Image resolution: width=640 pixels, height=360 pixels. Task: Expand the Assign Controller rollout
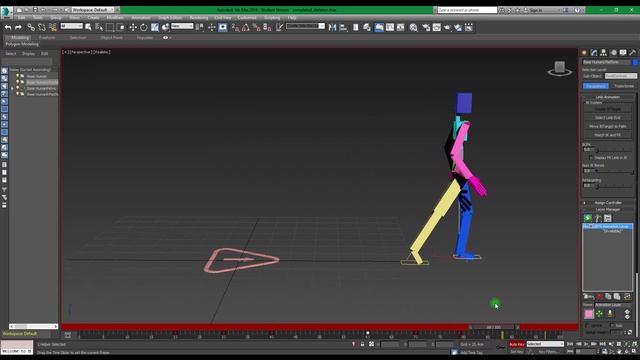click(608, 202)
